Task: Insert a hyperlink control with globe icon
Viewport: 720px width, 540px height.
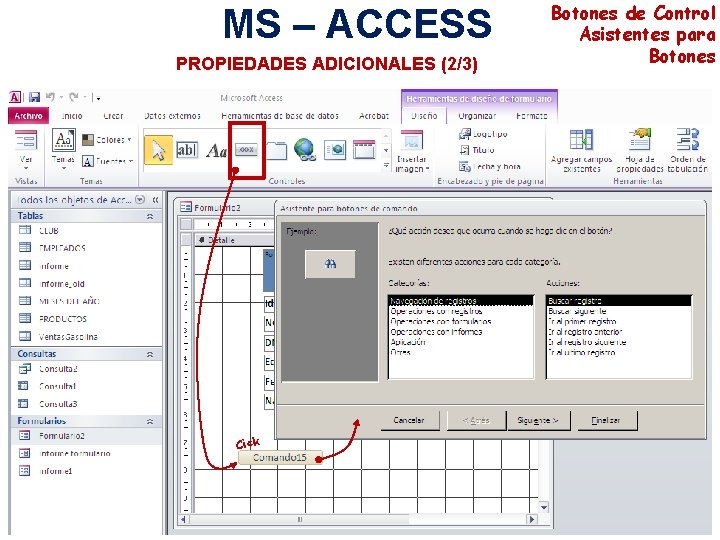Action: click(x=305, y=150)
